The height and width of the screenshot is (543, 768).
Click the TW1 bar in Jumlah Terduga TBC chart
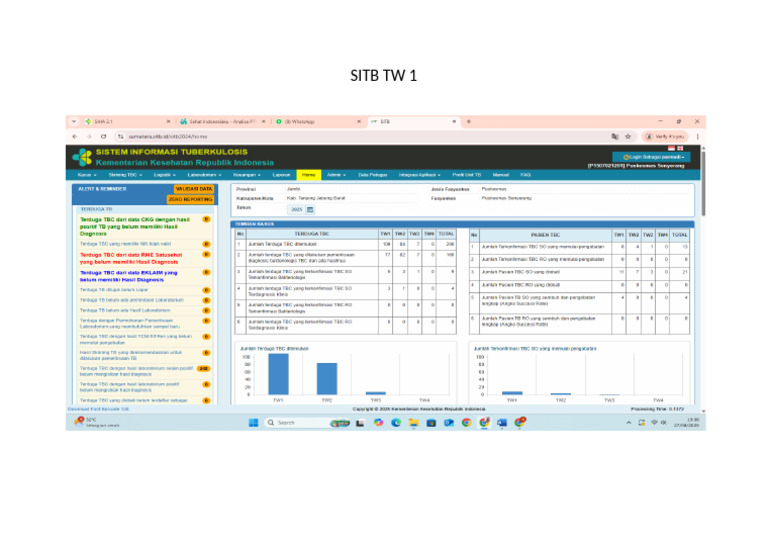pyautogui.click(x=278, y=374)
